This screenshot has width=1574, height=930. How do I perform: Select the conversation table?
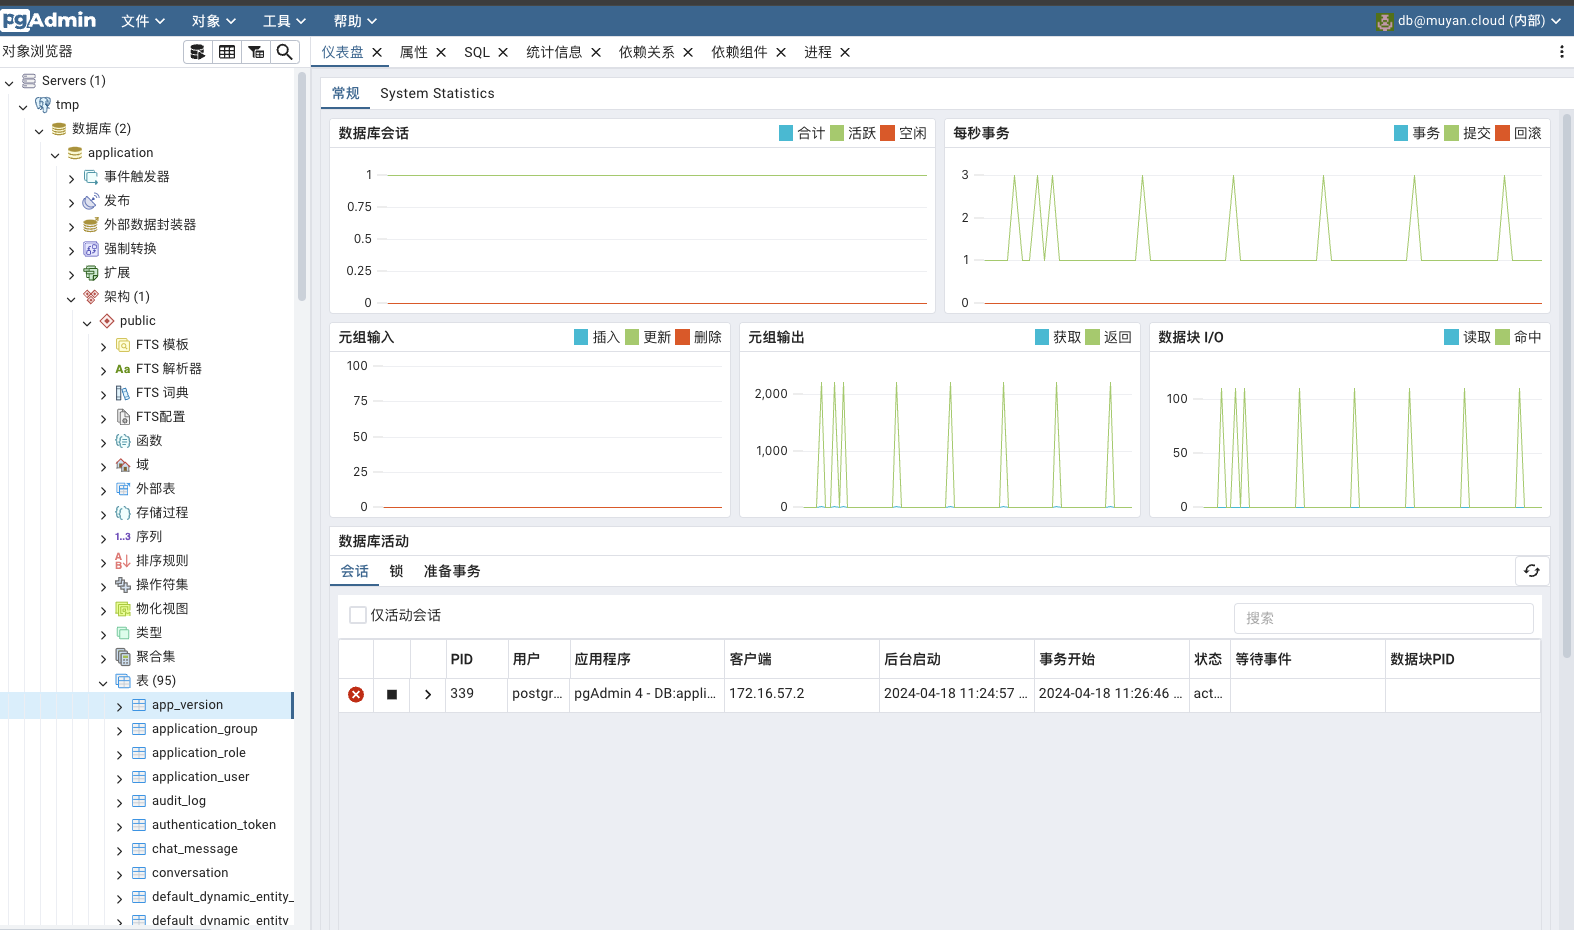pos(190,873)
